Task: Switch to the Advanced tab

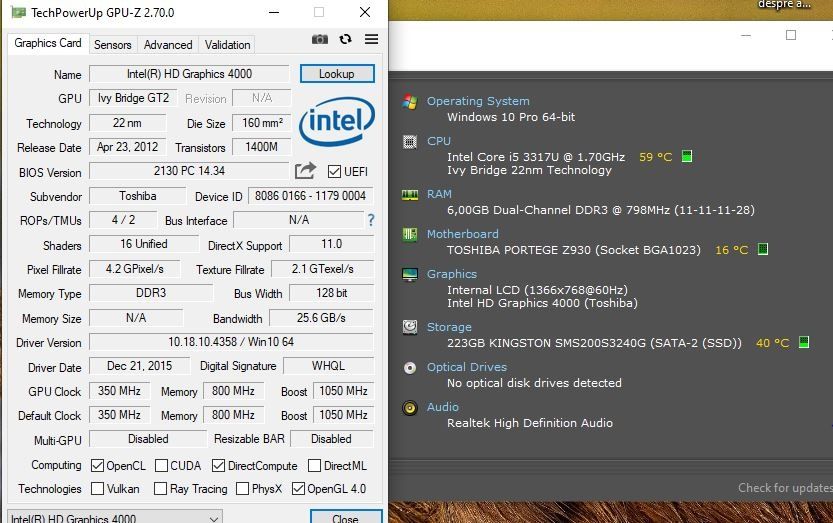Action: (168, 45)
